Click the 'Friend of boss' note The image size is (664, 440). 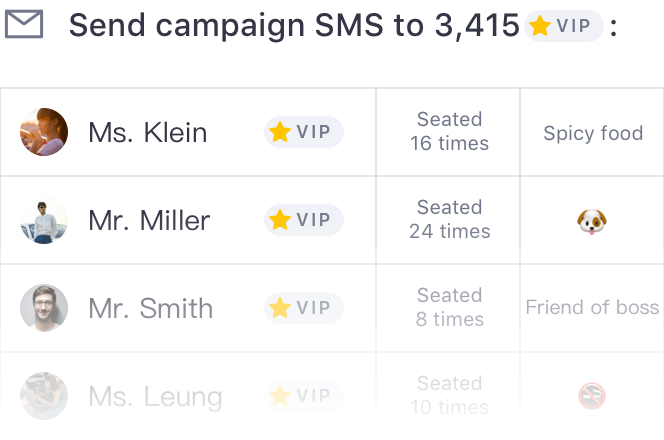592,308
